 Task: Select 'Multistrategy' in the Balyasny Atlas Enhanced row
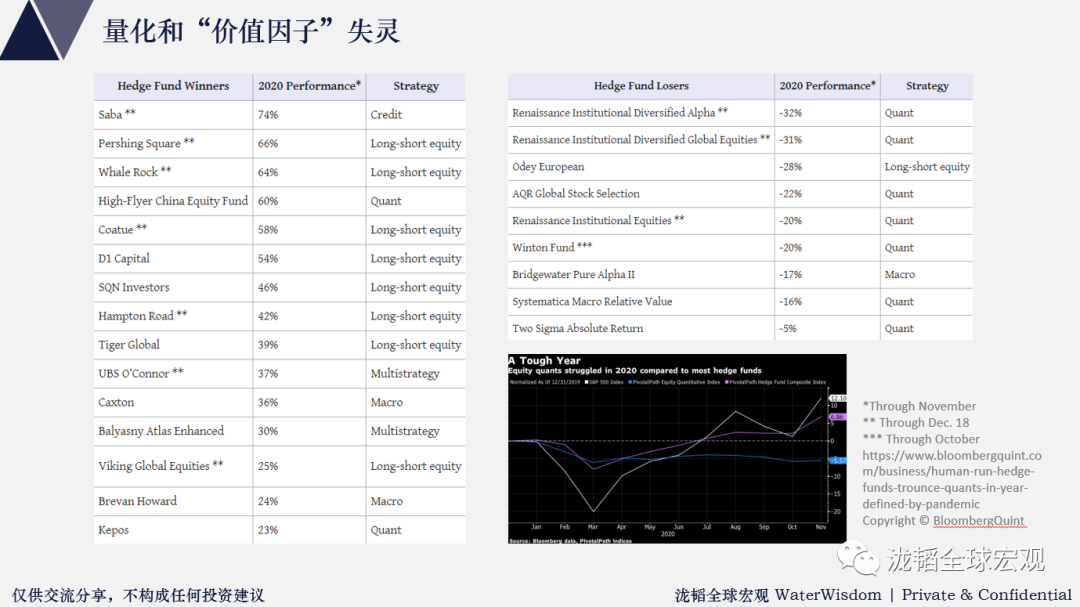[405, 431]
